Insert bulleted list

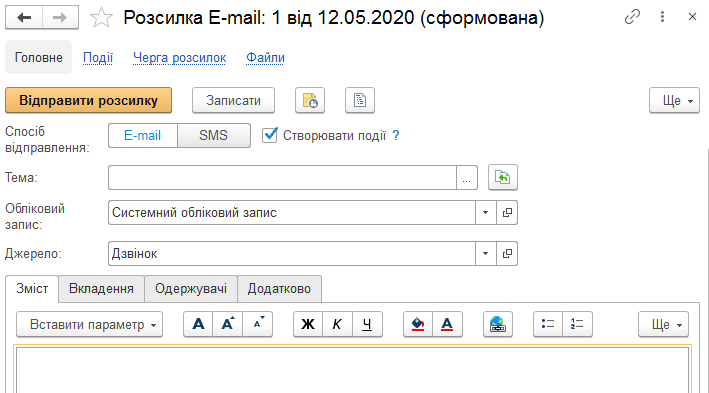point(548,324)
